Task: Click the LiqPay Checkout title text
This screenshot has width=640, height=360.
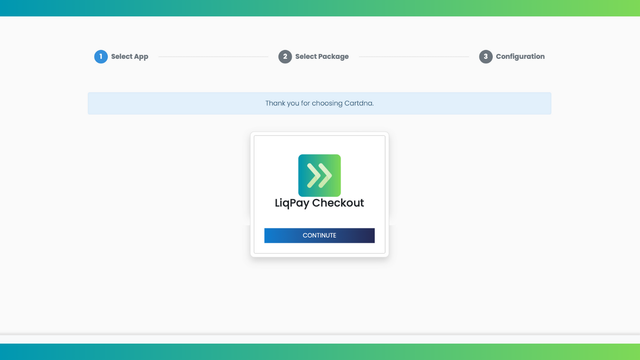Action: pos(319,203)
